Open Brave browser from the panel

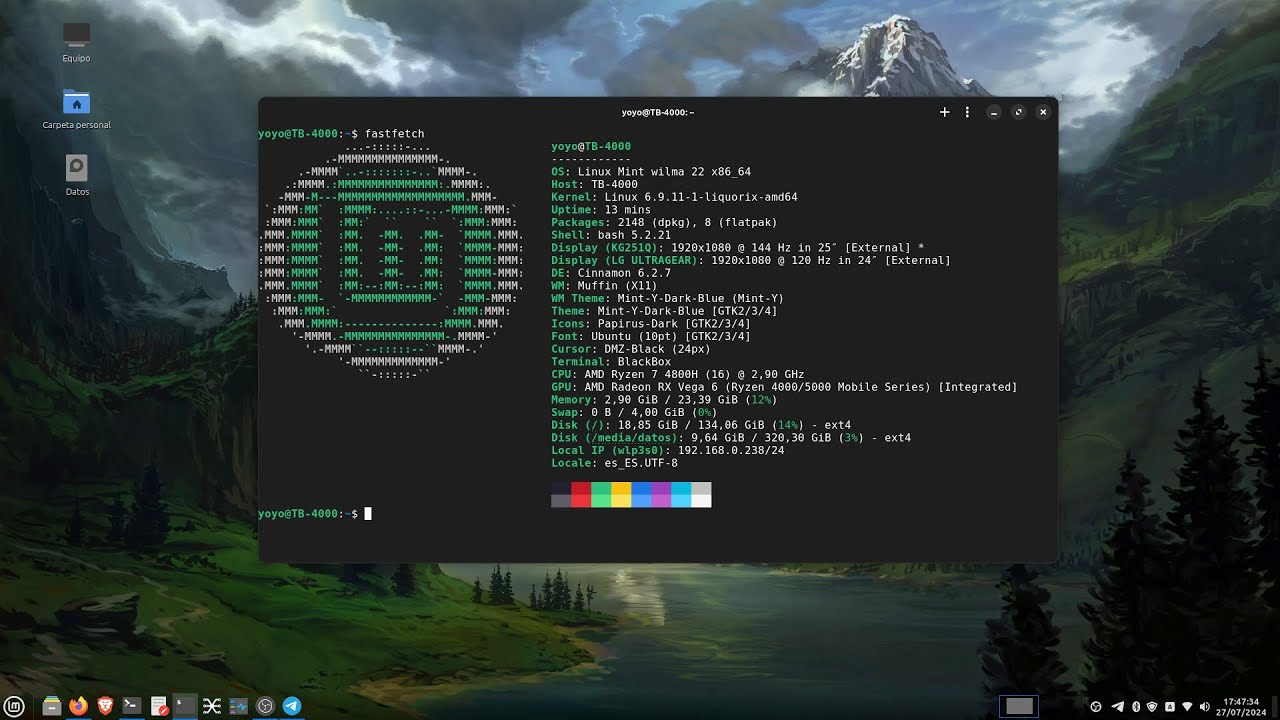coord(105,706)
